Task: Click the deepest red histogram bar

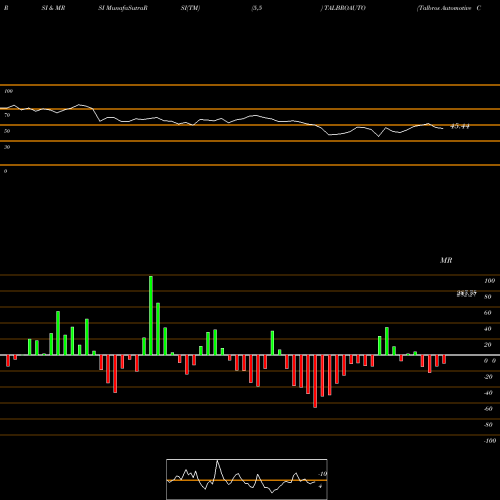Action: coord(315,381)
